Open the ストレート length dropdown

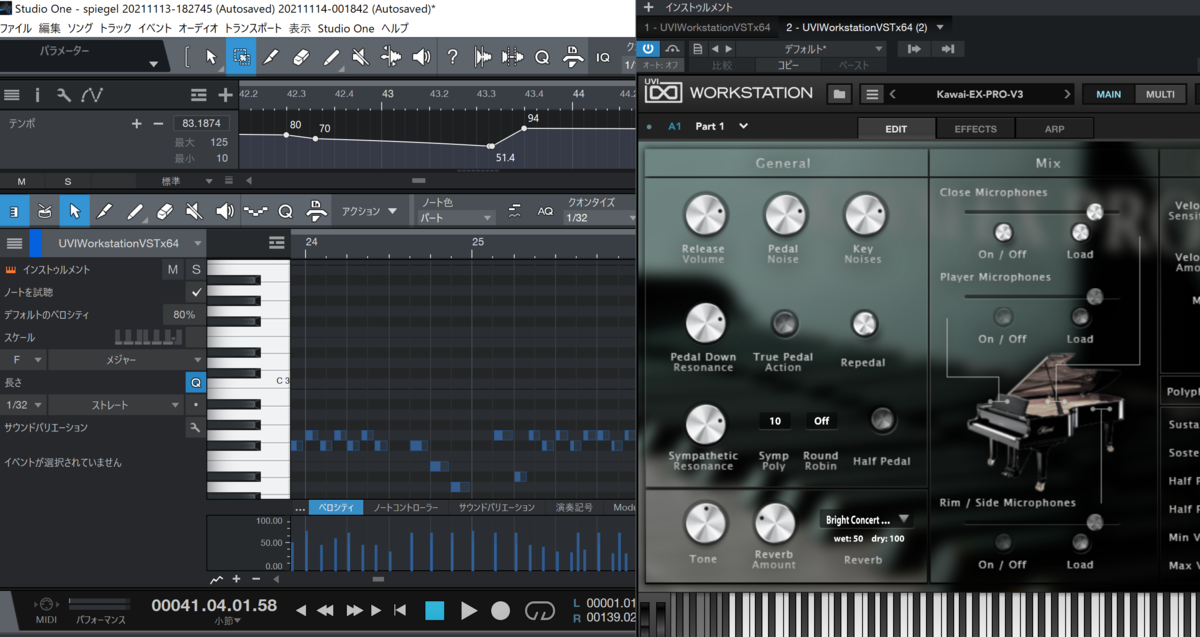pos(115,405)
